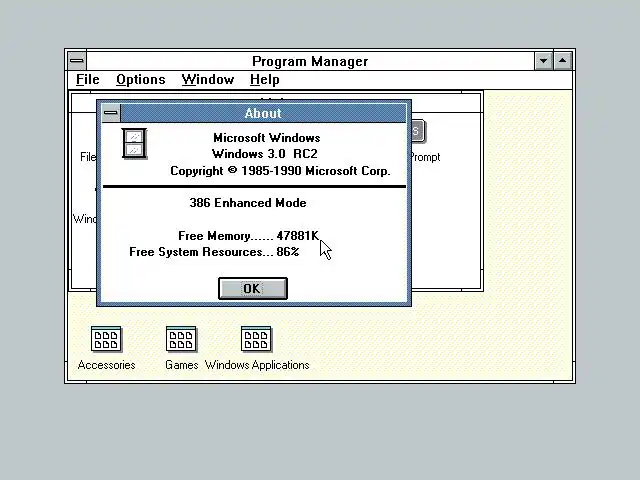The width and height of the screenshot is (640, 480).
Task: Click the About dialog title bar
Action: coord(263,113)
